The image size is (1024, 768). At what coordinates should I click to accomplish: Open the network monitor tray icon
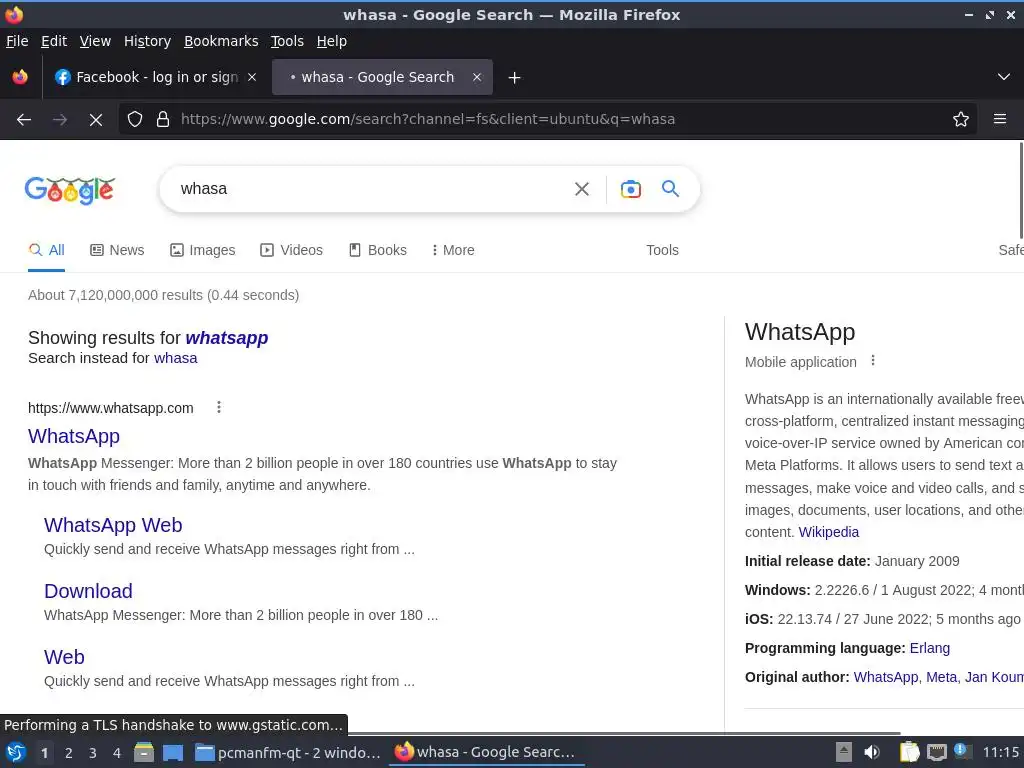point(936,752)
